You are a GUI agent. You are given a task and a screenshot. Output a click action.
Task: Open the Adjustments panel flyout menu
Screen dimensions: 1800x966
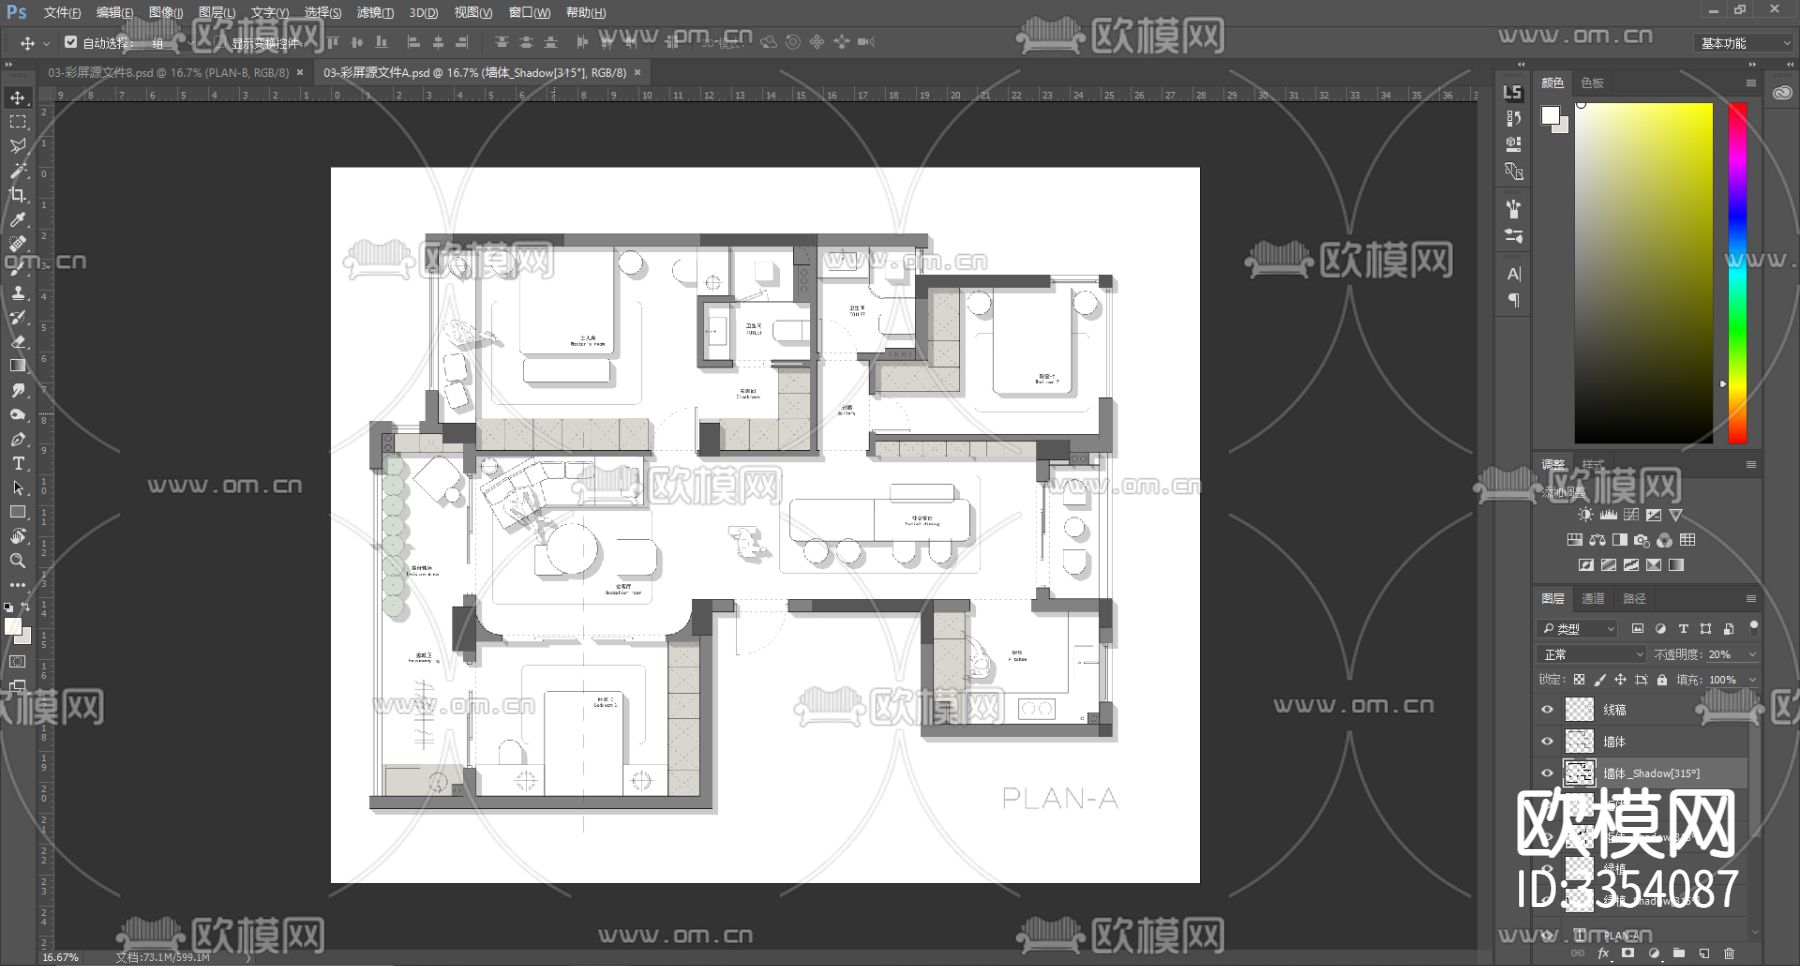tap(1751, 464)
